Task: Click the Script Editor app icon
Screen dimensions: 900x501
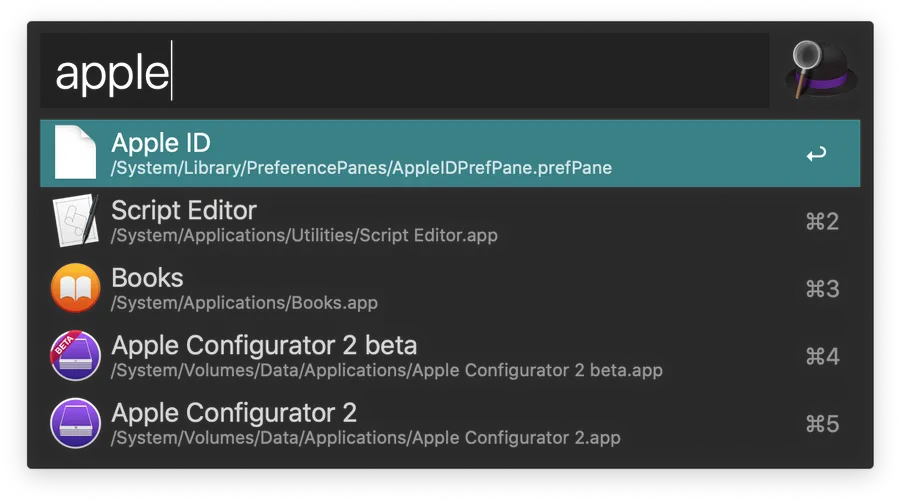Action: 75,221
